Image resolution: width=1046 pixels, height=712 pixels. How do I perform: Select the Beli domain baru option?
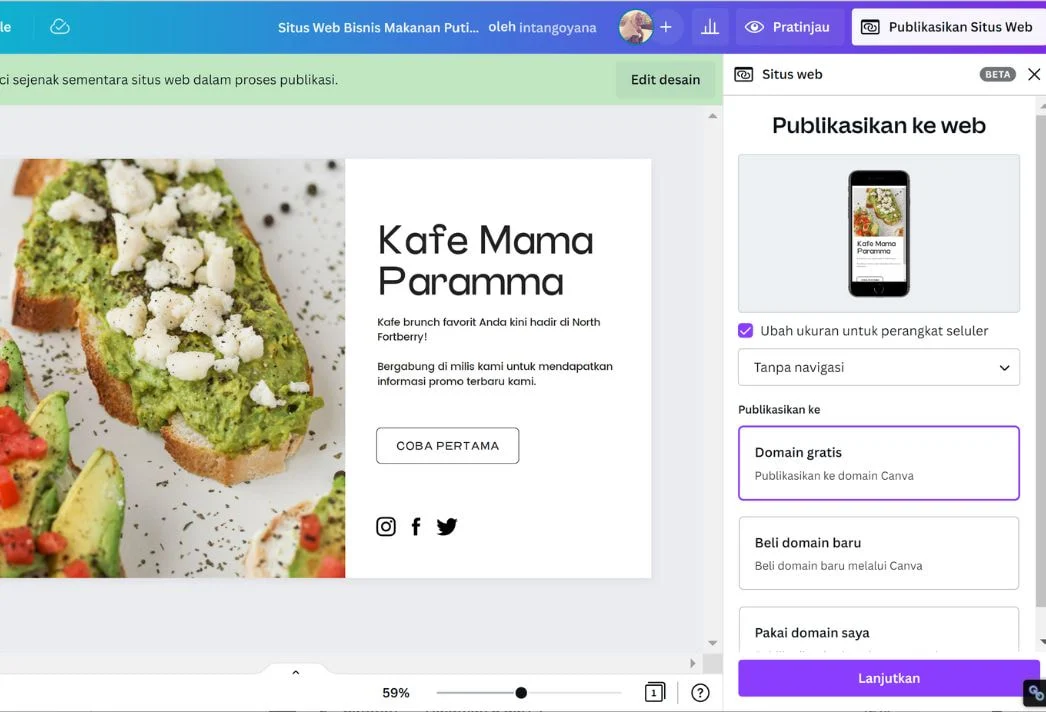pyautogui.click(x=879, y=553)
